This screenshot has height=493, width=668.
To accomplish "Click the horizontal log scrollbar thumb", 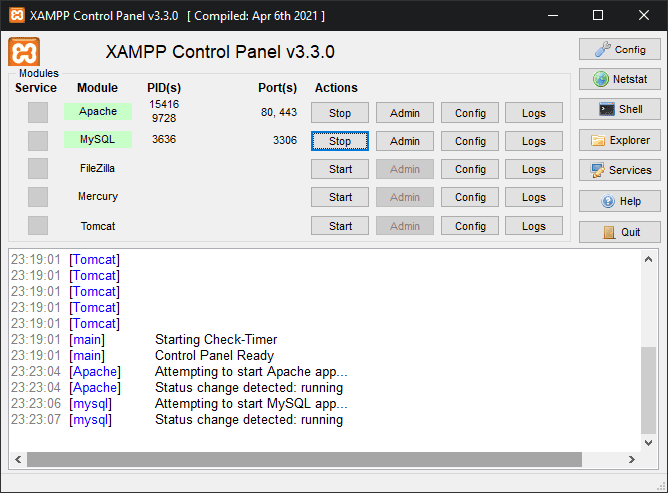I will pyautogui.click(x=304, y=459).
